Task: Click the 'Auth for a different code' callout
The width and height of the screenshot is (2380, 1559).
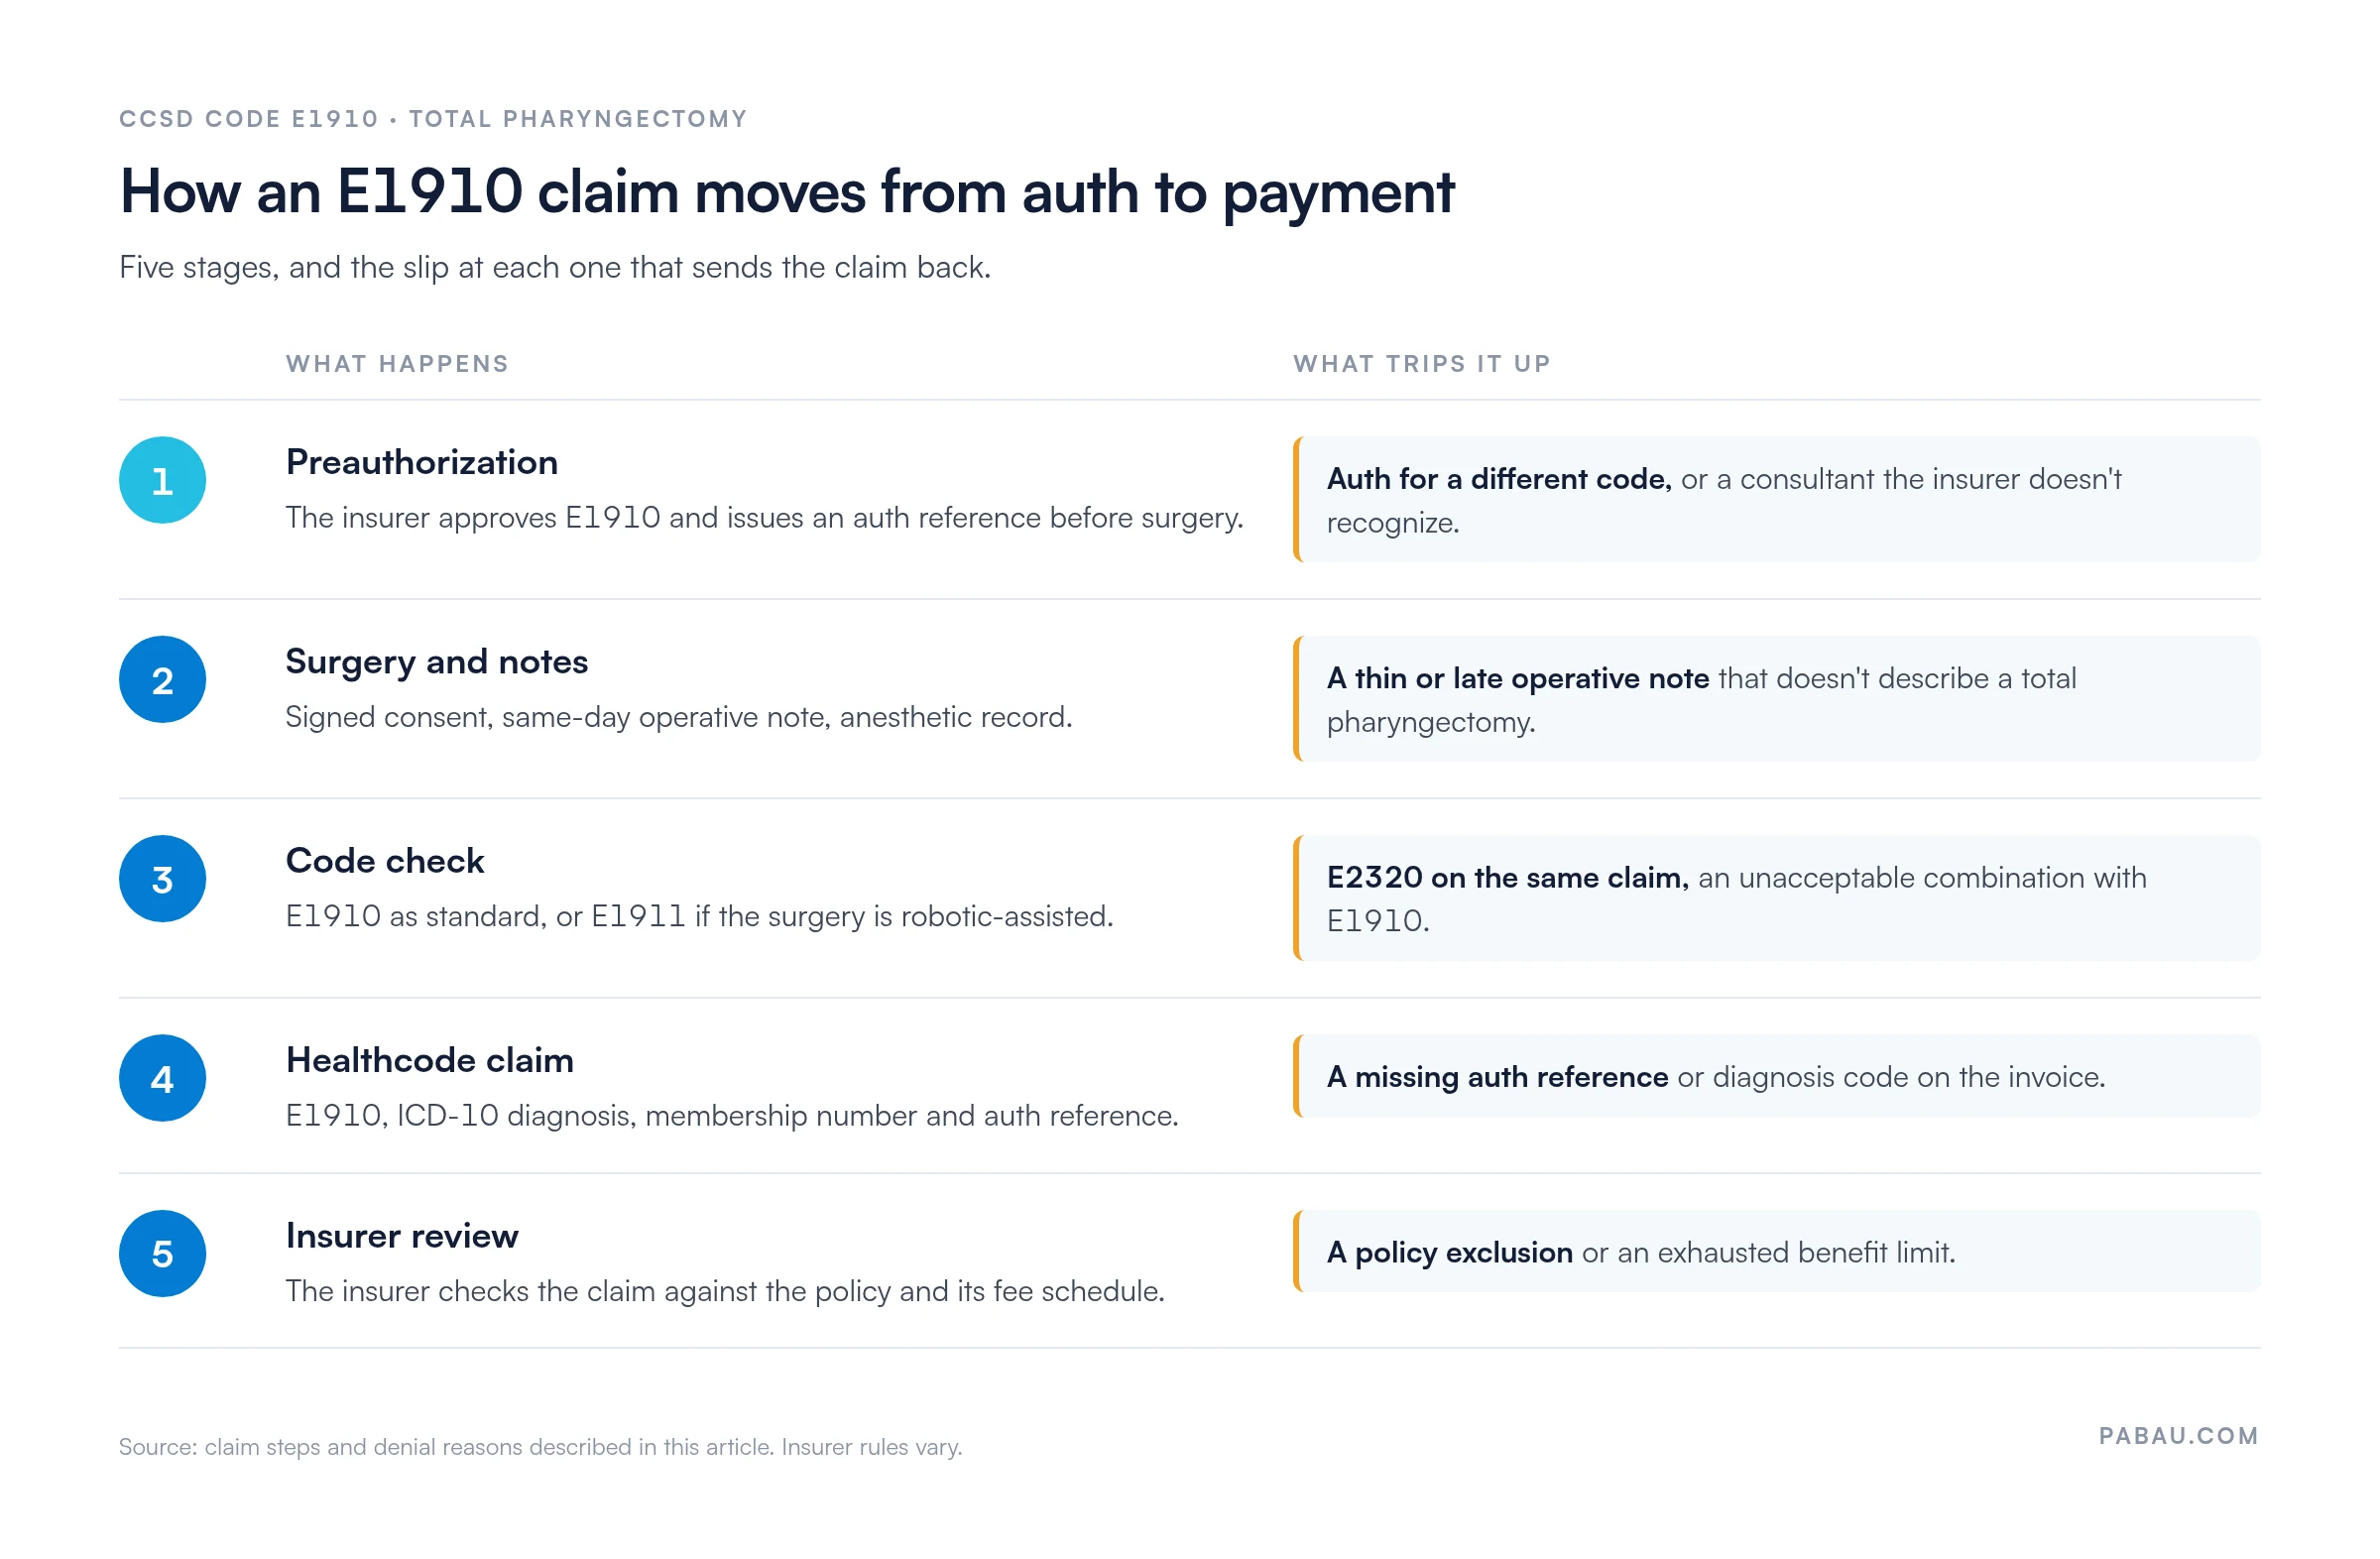Action: (1776, 500)
